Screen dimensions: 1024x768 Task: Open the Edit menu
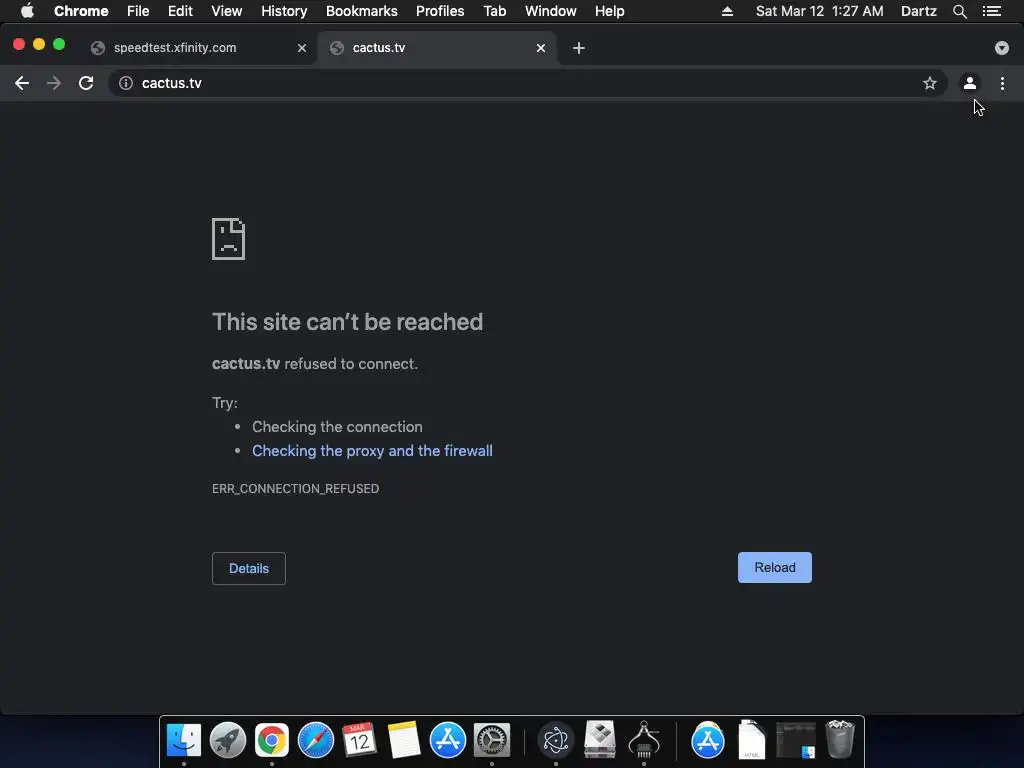(180, 11)
